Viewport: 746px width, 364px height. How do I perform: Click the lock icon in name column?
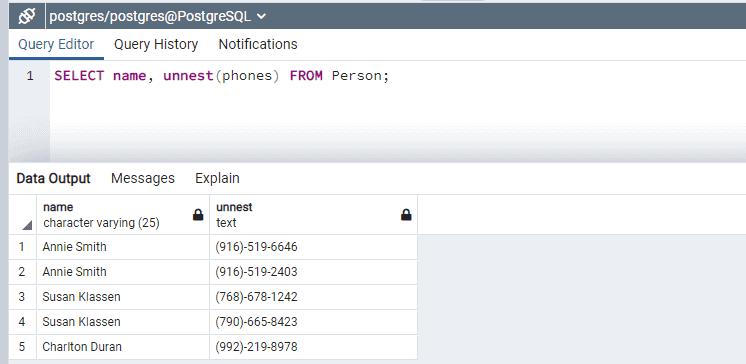[x=198, y=215]
